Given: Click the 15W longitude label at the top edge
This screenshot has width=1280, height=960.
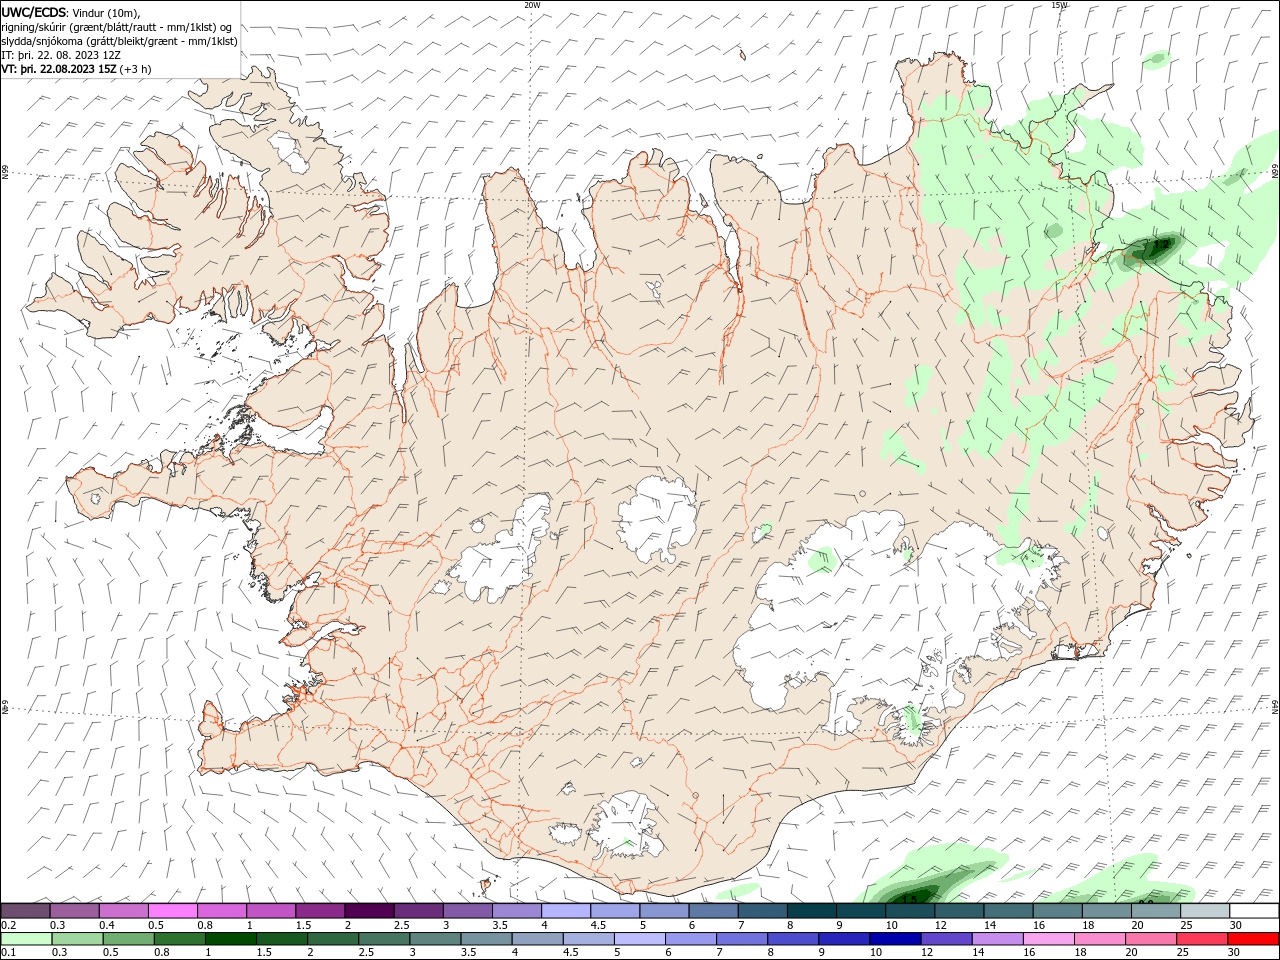Looking at the screenshot, I should pos(1060,5).
